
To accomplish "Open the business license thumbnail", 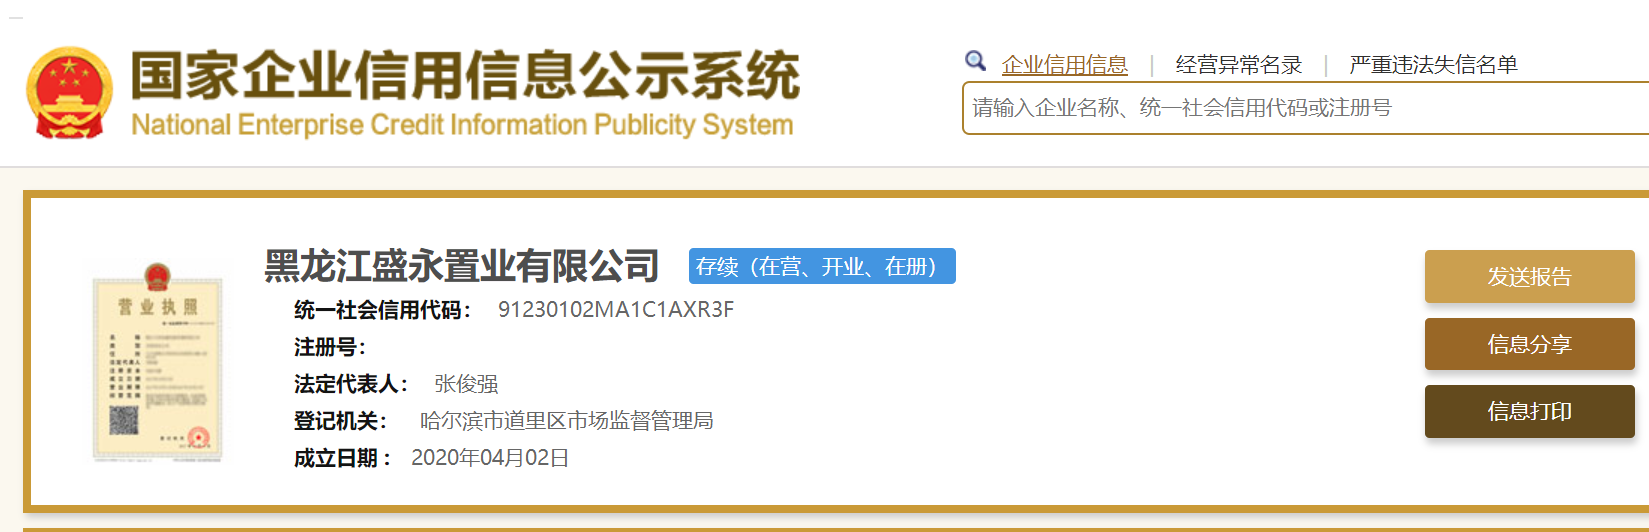I will click(x=157, y=362).
